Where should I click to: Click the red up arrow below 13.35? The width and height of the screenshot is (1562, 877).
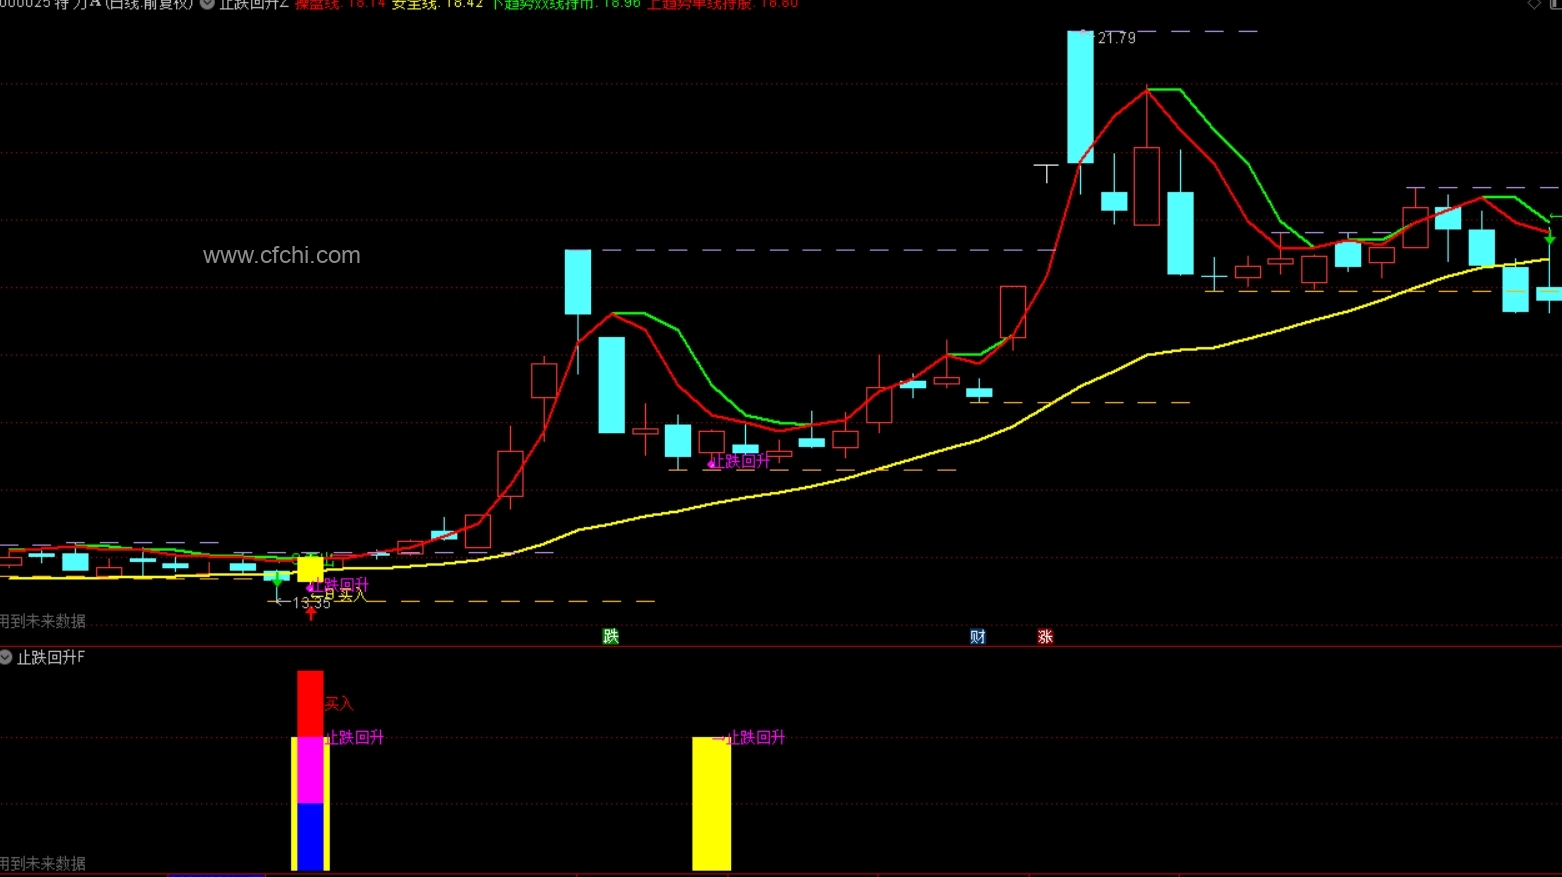[311, 613]
